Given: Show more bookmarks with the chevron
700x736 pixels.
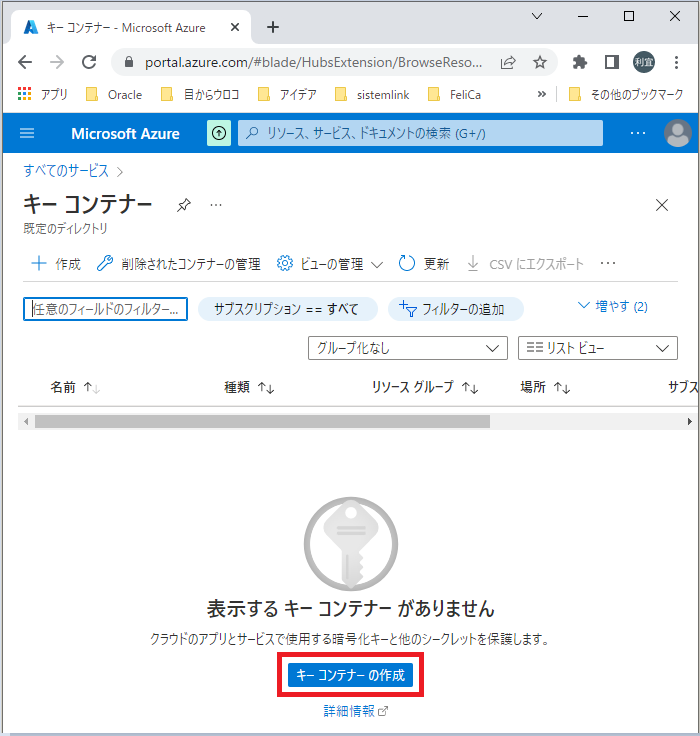Looking at the screenshot, I should pyautogui.click(x=542, y=94).
